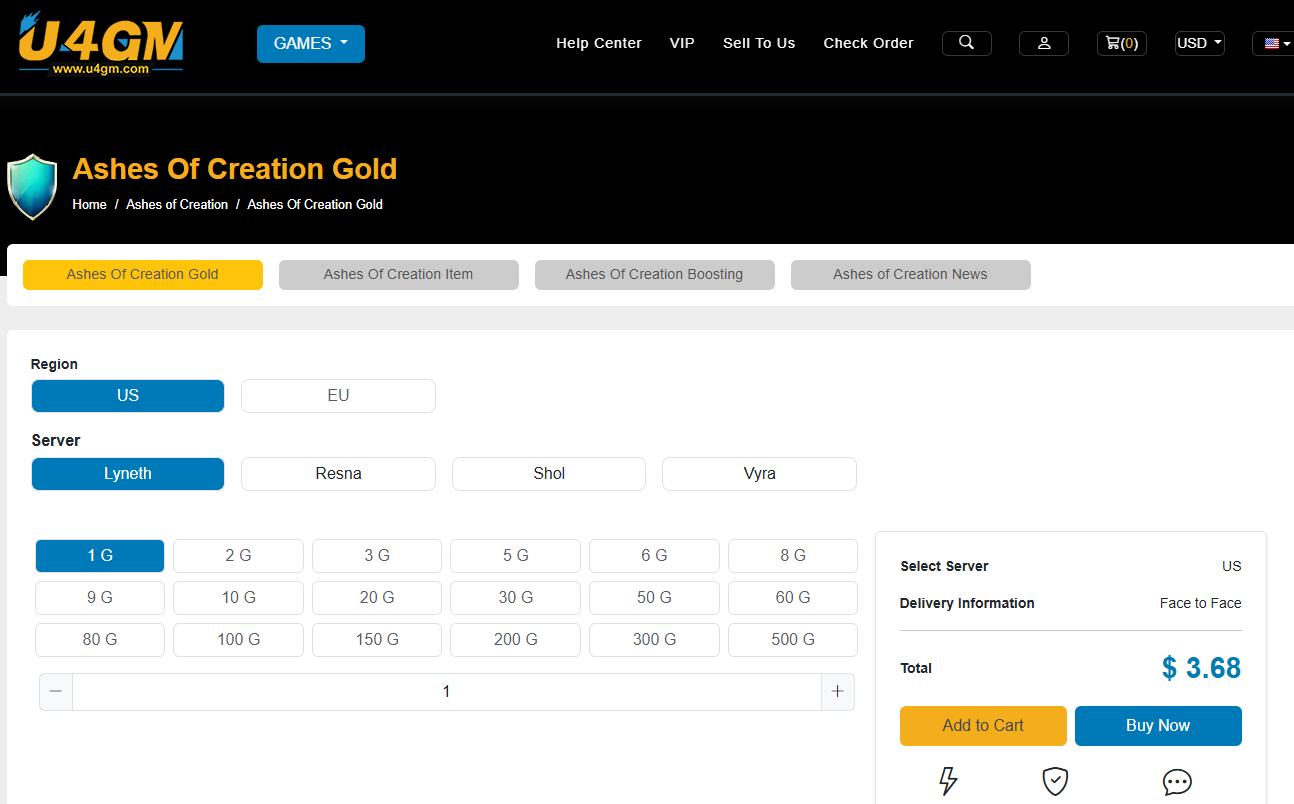
Task: Open the flag language selector
Action: coord(1274,43)
